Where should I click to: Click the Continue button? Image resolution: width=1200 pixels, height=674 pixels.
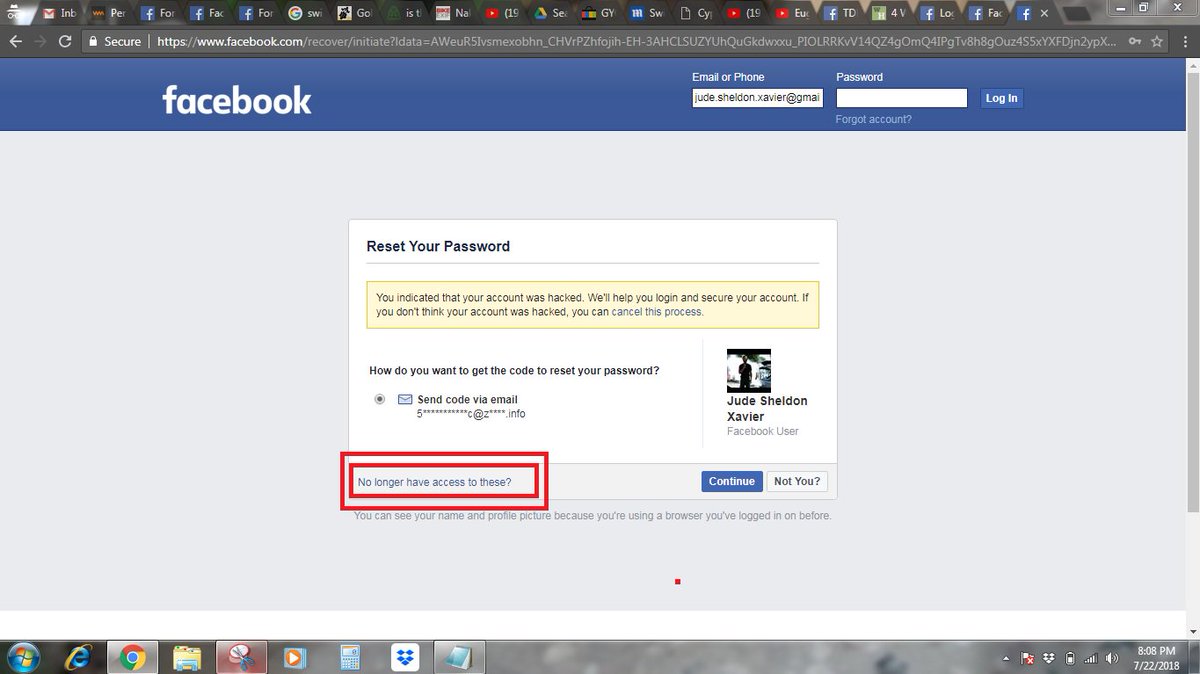click(732, 481)
